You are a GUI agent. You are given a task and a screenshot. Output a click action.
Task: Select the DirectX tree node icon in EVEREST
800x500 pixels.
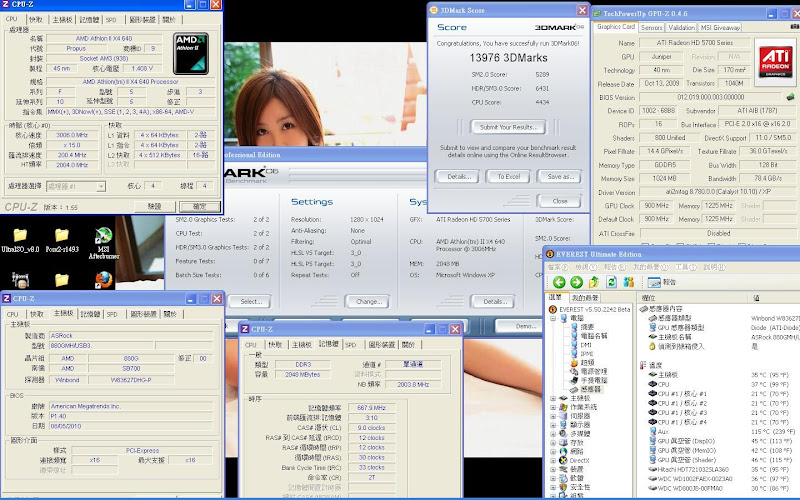(563, 460)
